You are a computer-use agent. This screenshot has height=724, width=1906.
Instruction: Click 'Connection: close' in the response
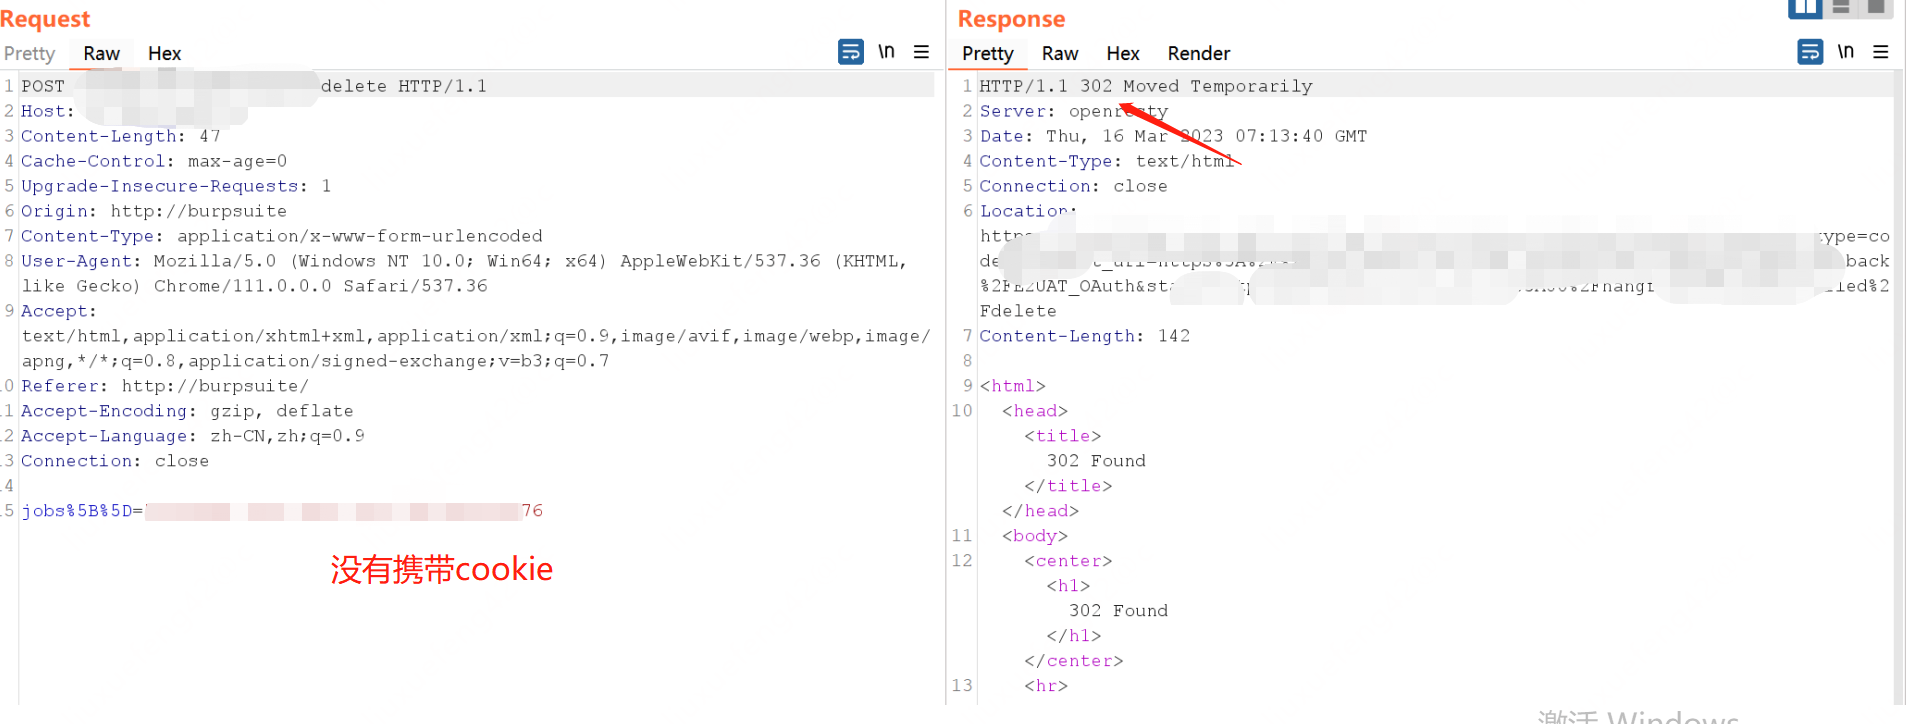click(x=1073, y=186)
